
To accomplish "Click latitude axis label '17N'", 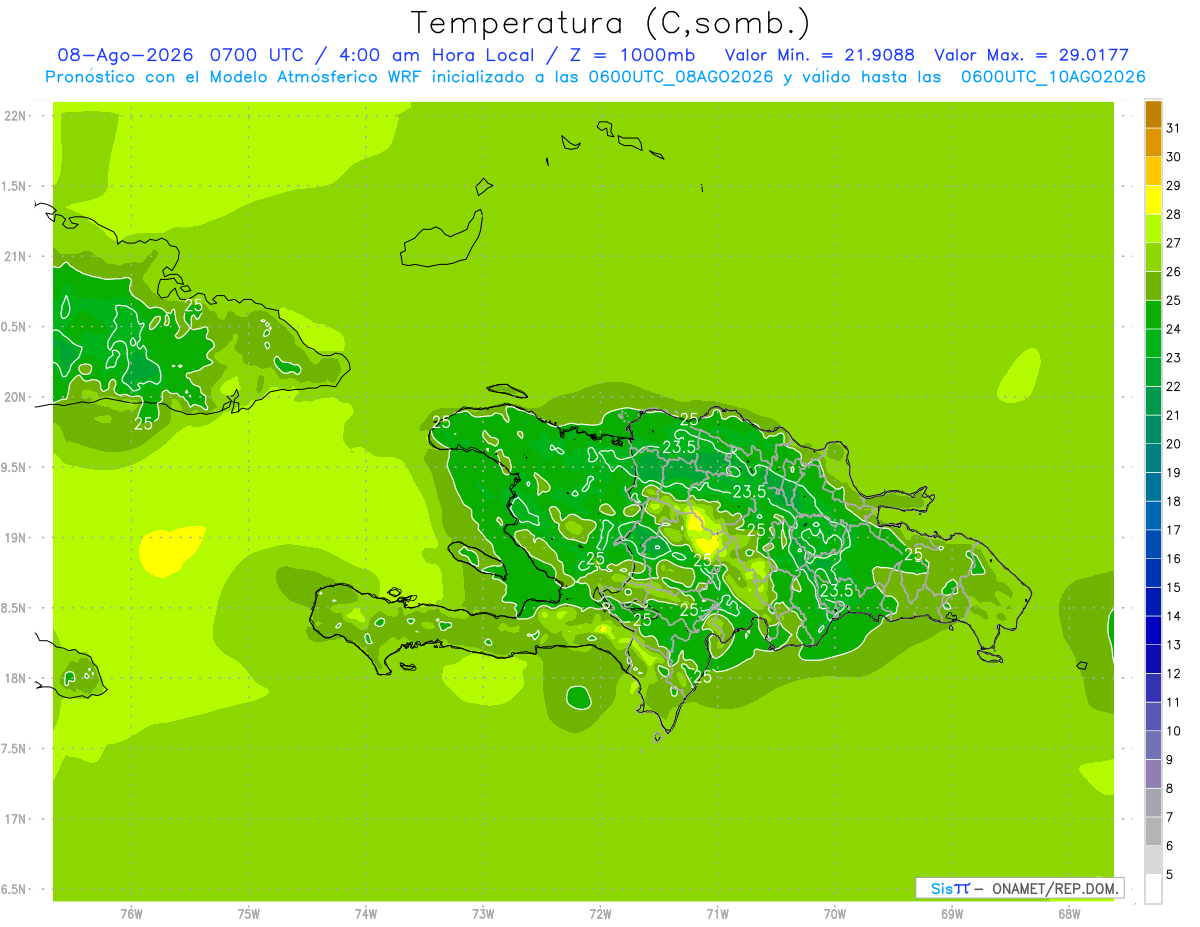I will coord(15,819).
